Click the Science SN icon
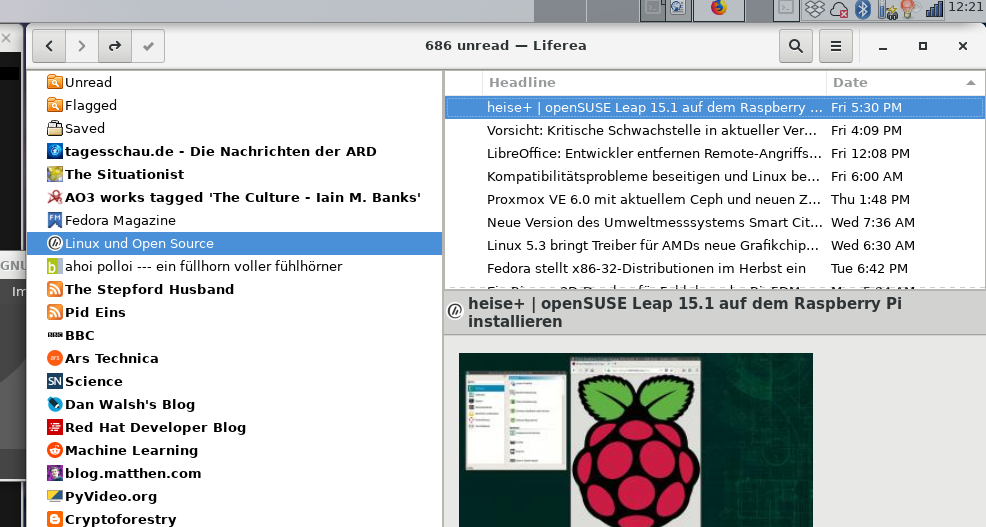 pyautogui.click(x=55, y=381)
